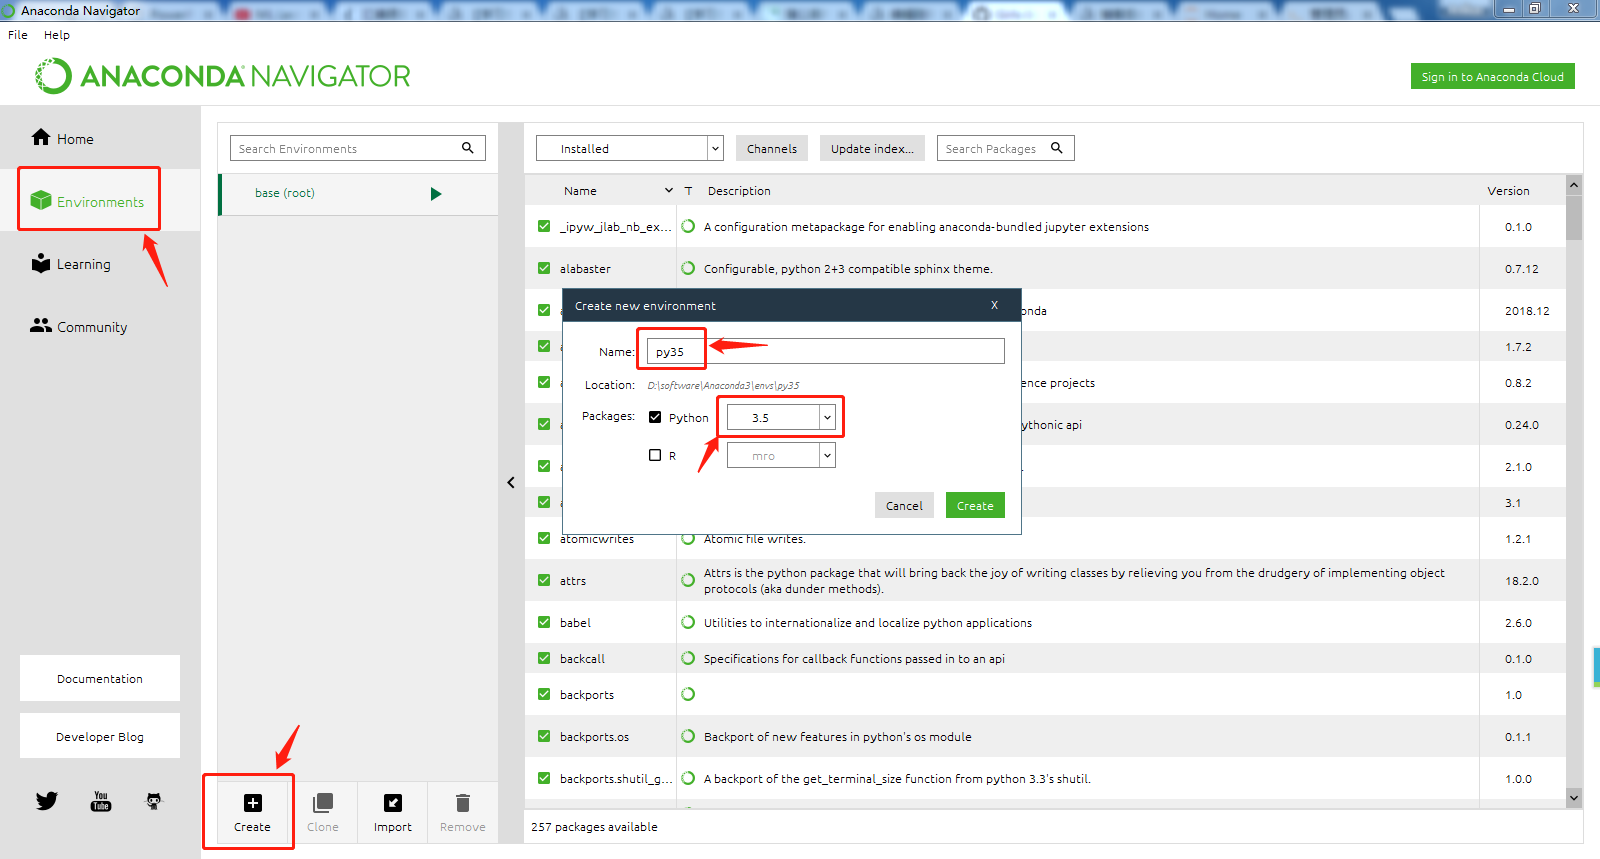Open the Environments section
Viewport: 1600px width, 859px height.
point(88,201)
